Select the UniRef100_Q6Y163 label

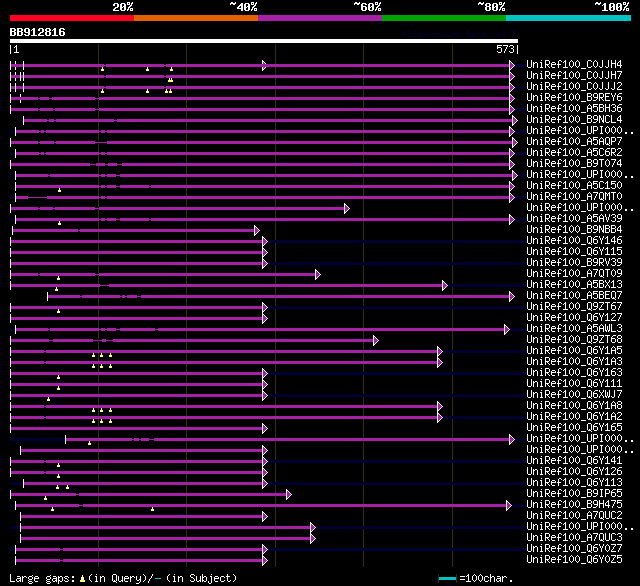click(x=574, y=373)
